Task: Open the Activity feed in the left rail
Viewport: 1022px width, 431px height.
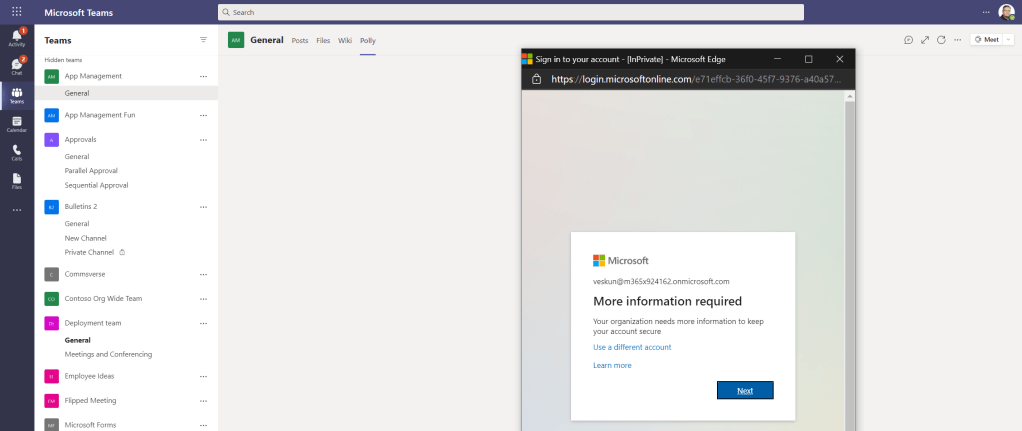Action: (17, 37)
